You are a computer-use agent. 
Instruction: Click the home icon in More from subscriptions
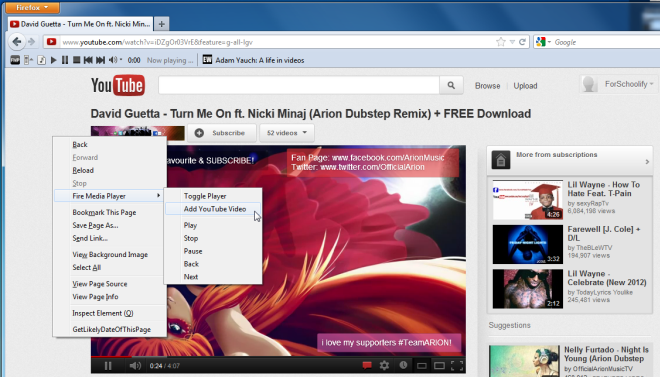coord(501,160)
